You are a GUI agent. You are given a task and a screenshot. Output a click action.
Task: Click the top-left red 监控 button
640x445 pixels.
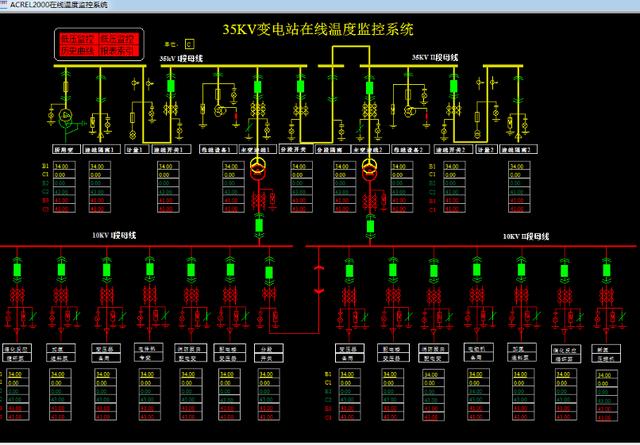click(78, 39)
